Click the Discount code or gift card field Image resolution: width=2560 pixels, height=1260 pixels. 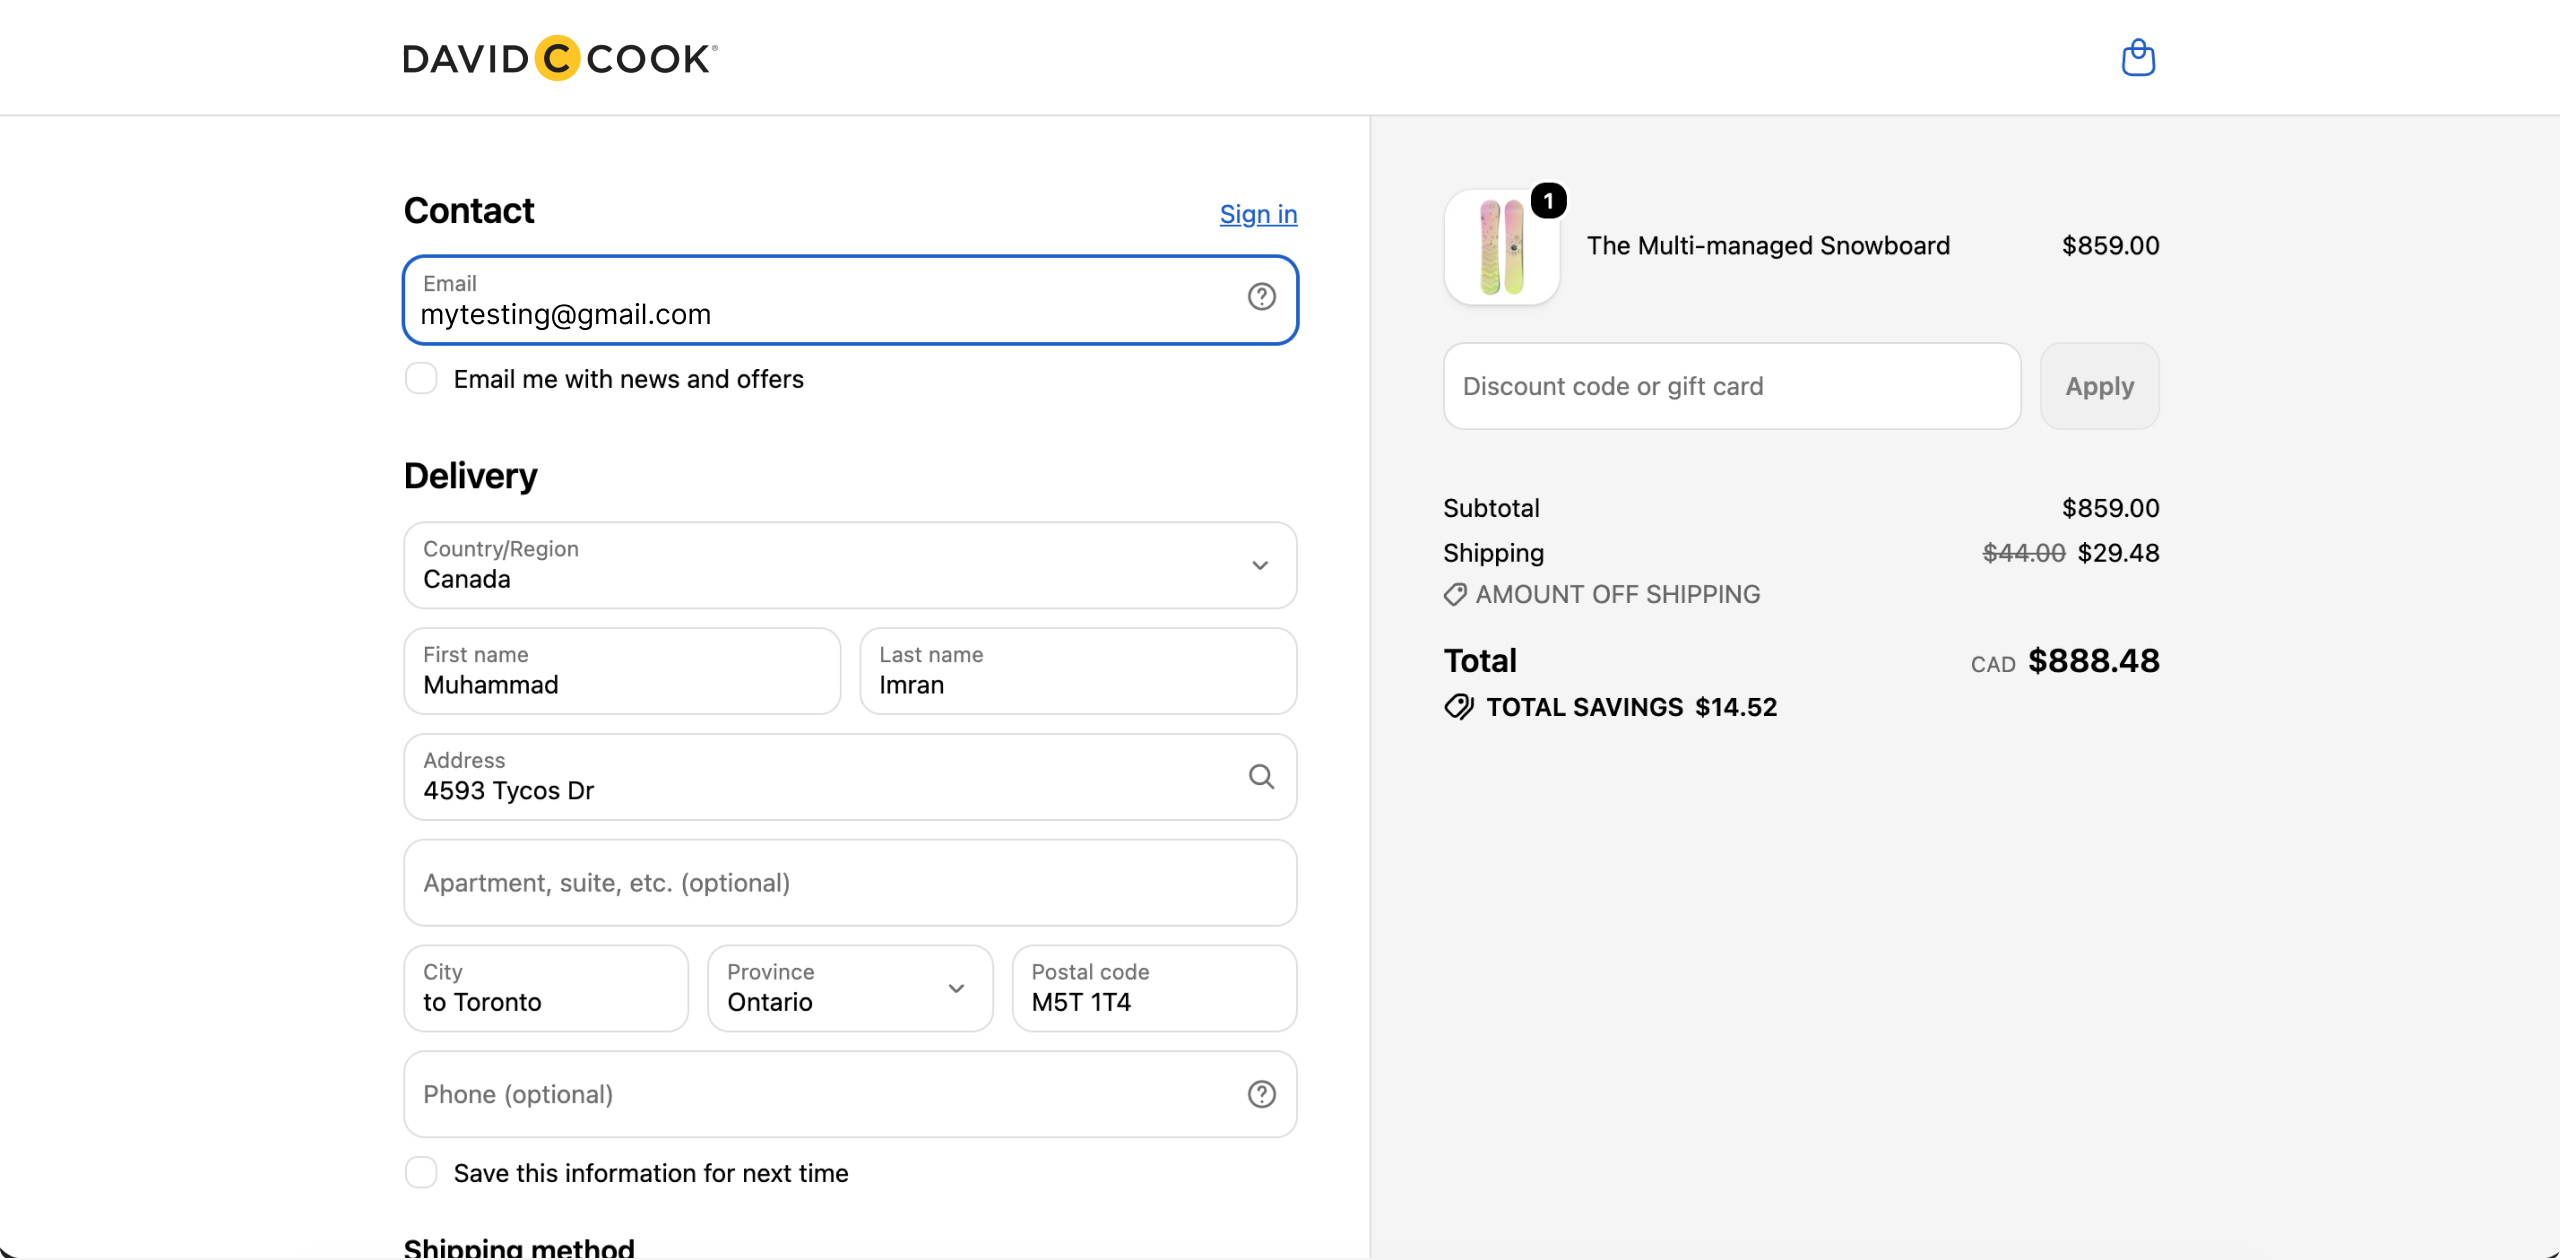[x=1732, y=386]
